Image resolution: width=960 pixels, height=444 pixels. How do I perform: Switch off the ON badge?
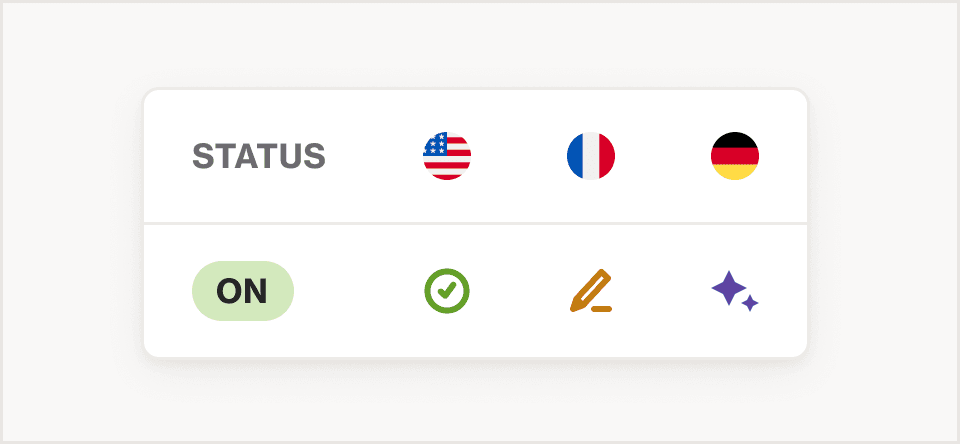click(243, 291)
